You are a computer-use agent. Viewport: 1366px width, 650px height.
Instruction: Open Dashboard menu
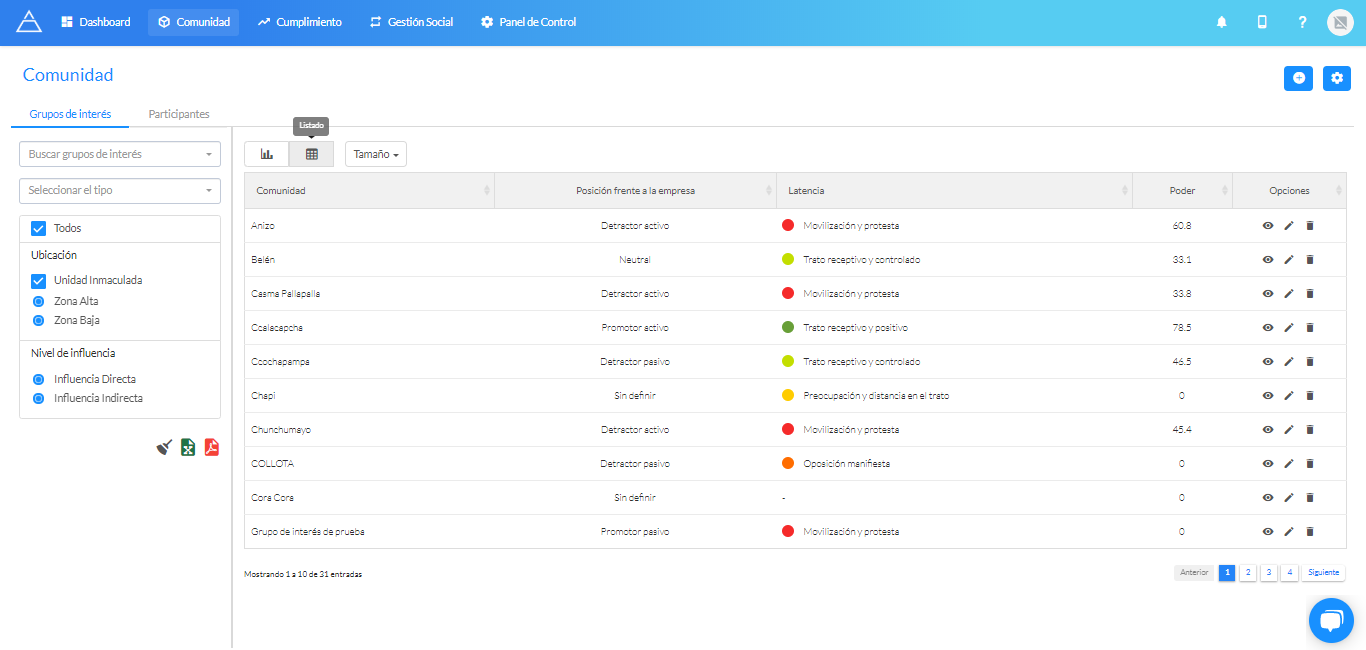96,22
